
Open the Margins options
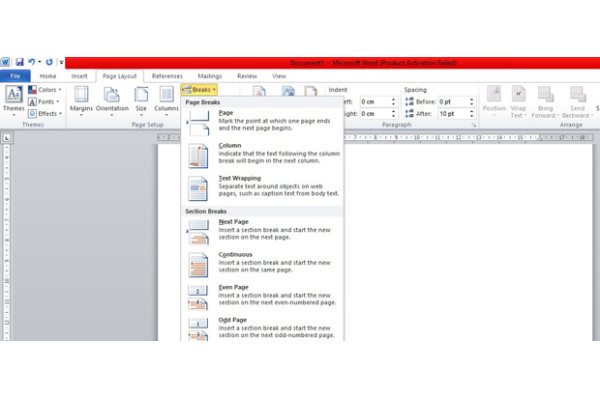coord(81,101)
